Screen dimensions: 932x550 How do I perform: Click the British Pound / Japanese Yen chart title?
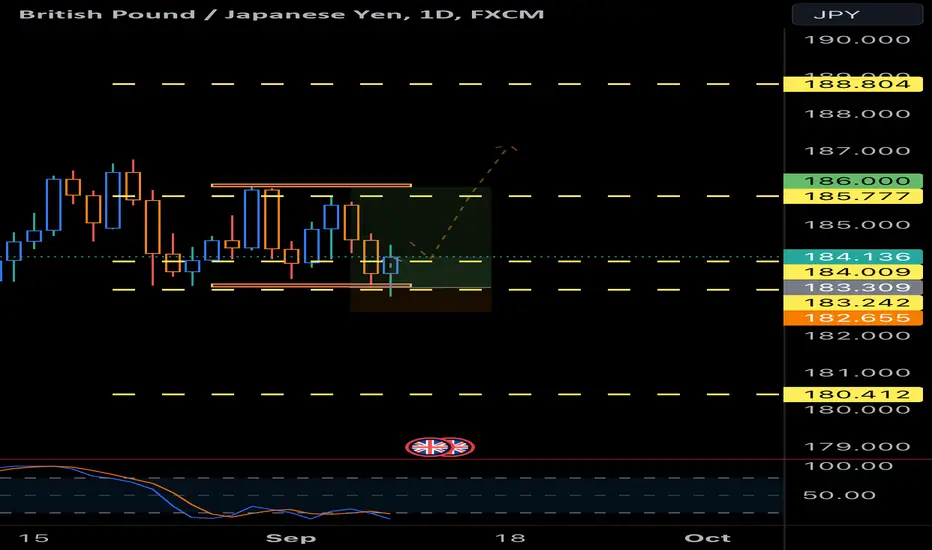[281, 14]
